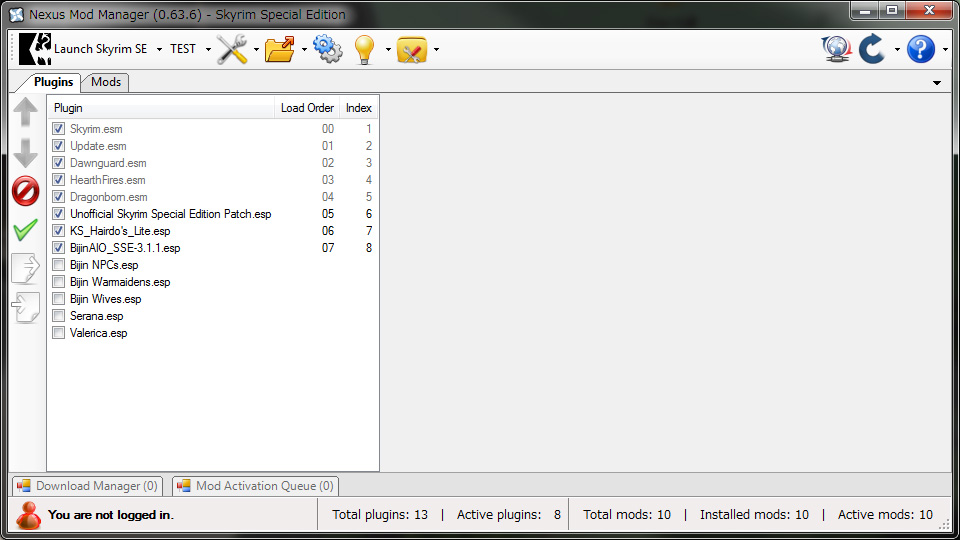The height and width of the screenshot is (540, 960).
Task: Check the Serana.esp checkbox
Action: (x=58, y=316)
